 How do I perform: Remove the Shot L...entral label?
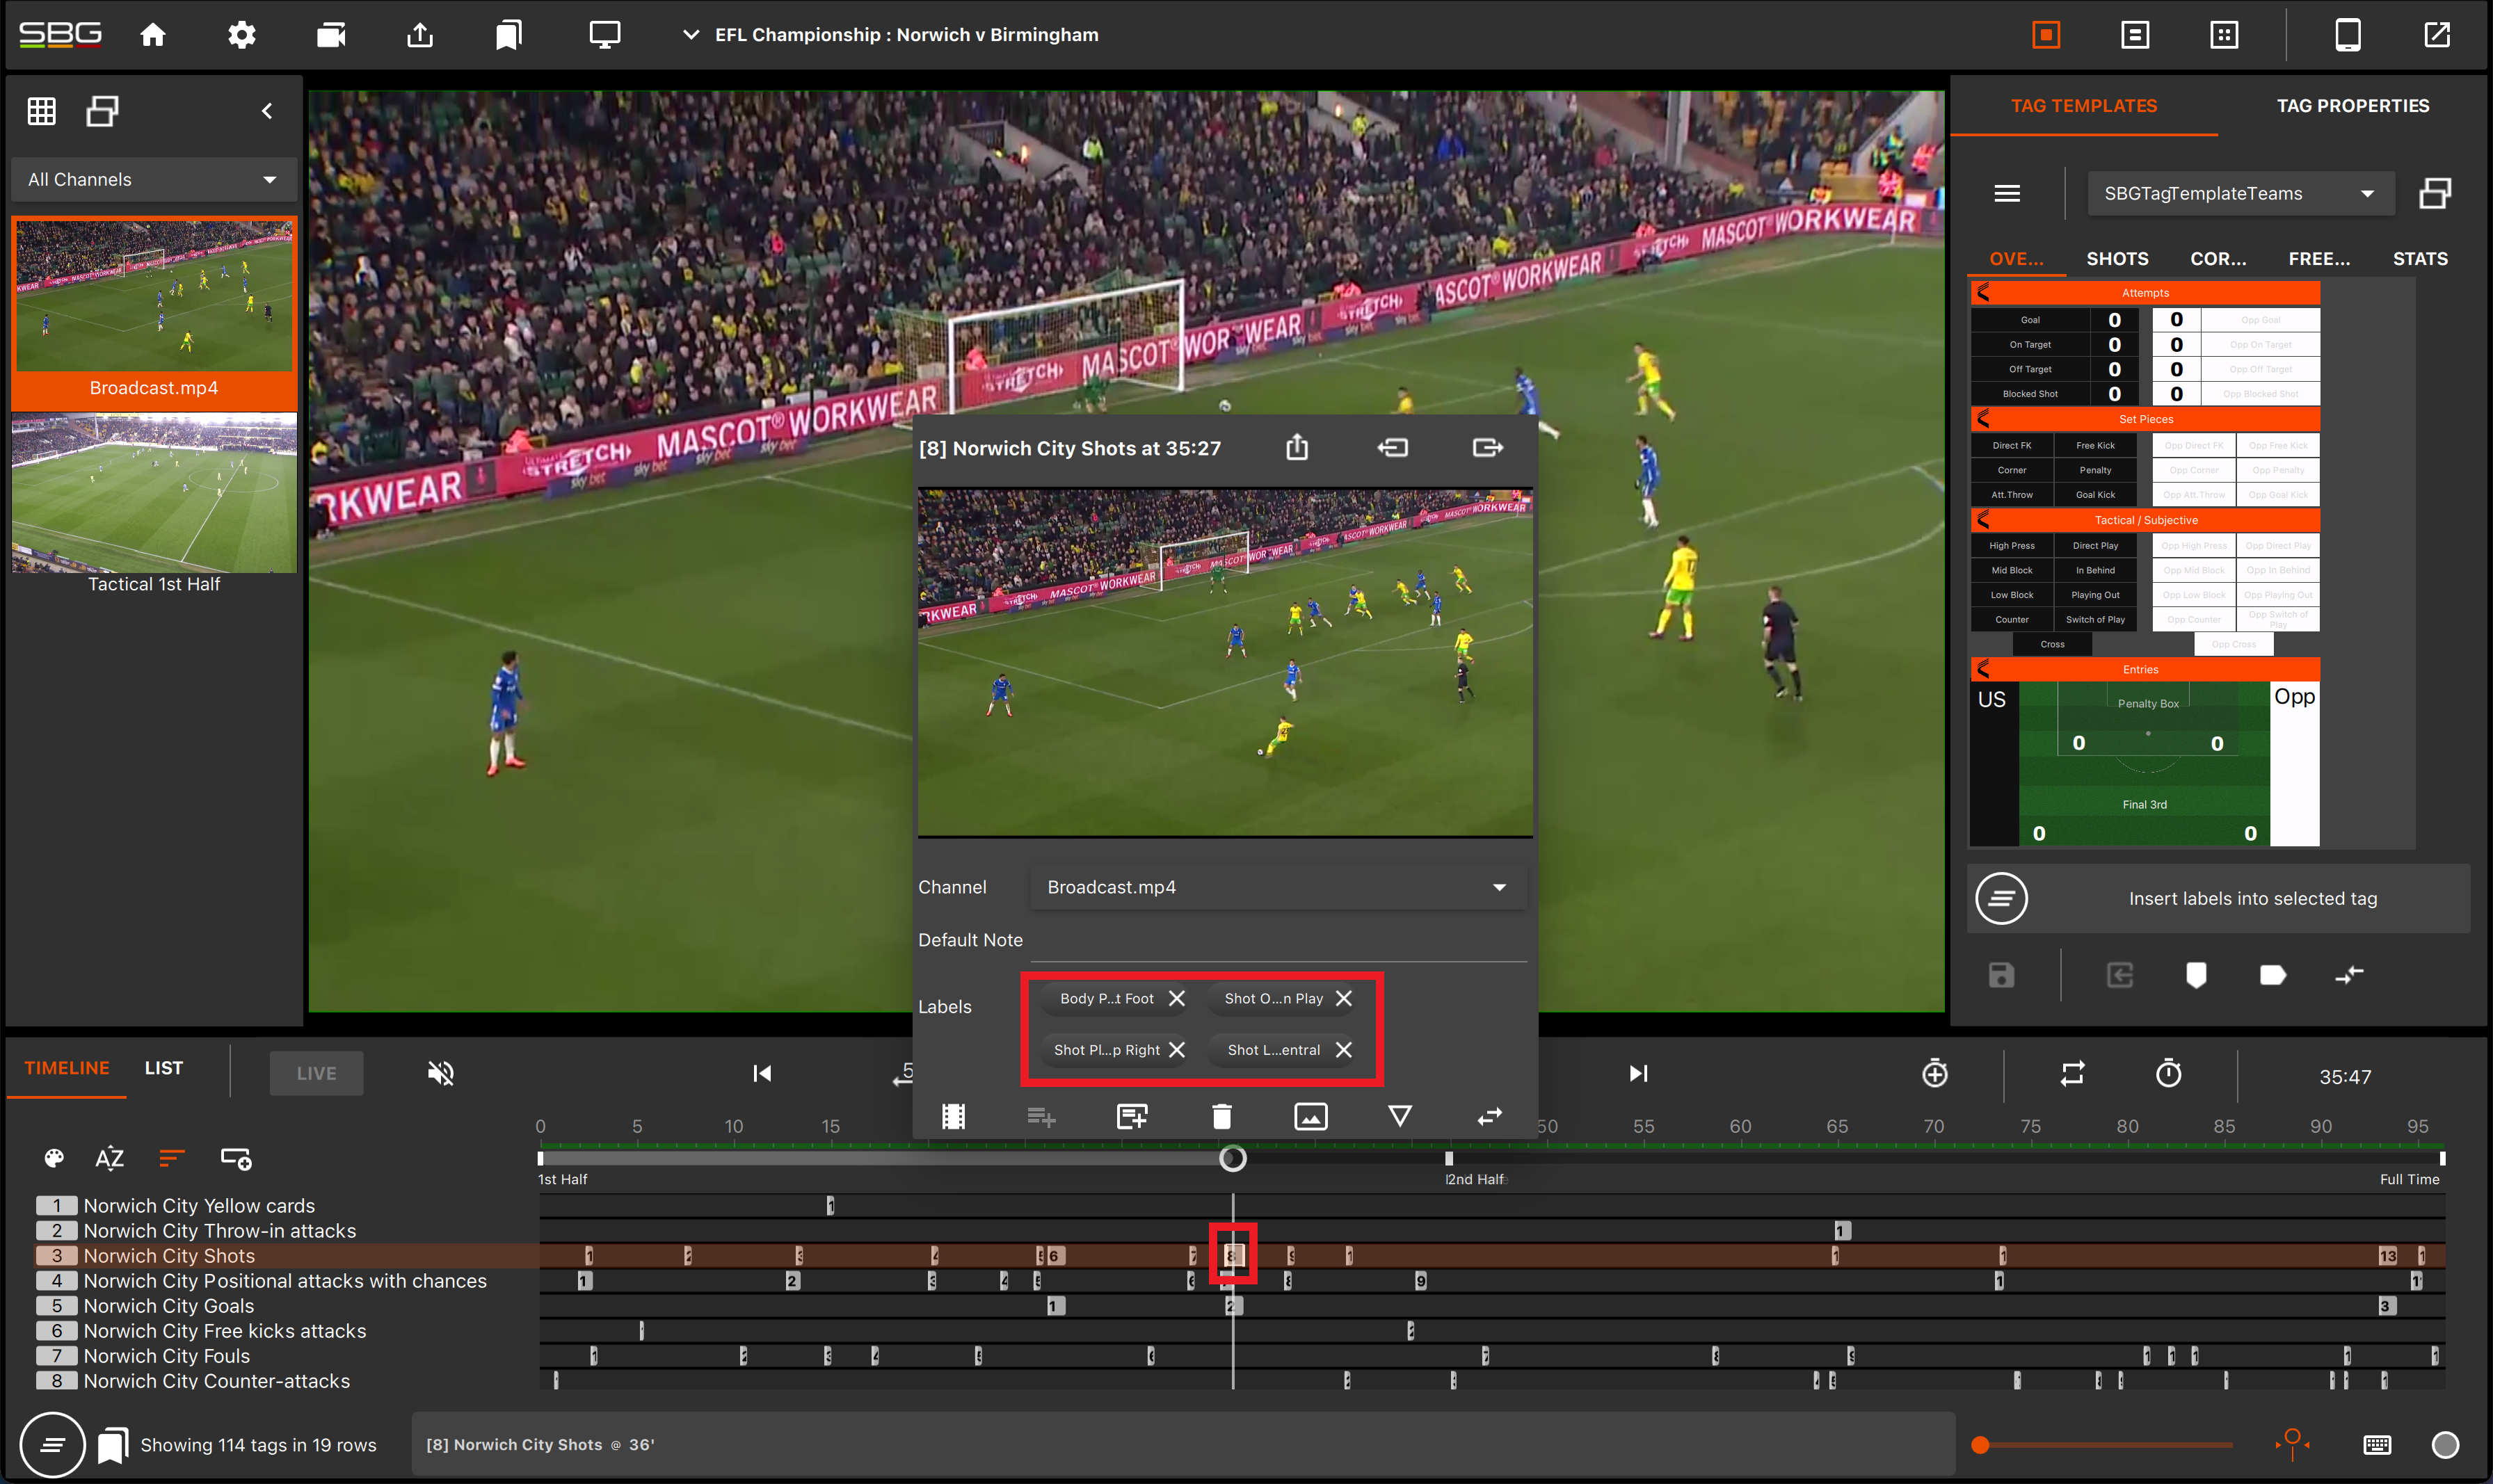1343,1050
